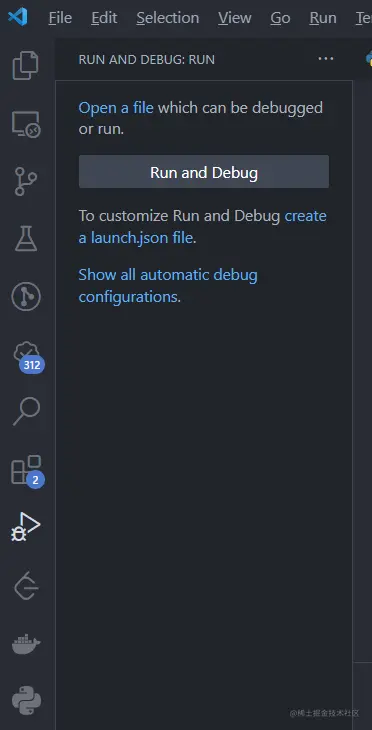This screenshot has width=372, height=730.
Task: Open the panel's Views and More Actions ellipsis
Action: coord(325,59)
